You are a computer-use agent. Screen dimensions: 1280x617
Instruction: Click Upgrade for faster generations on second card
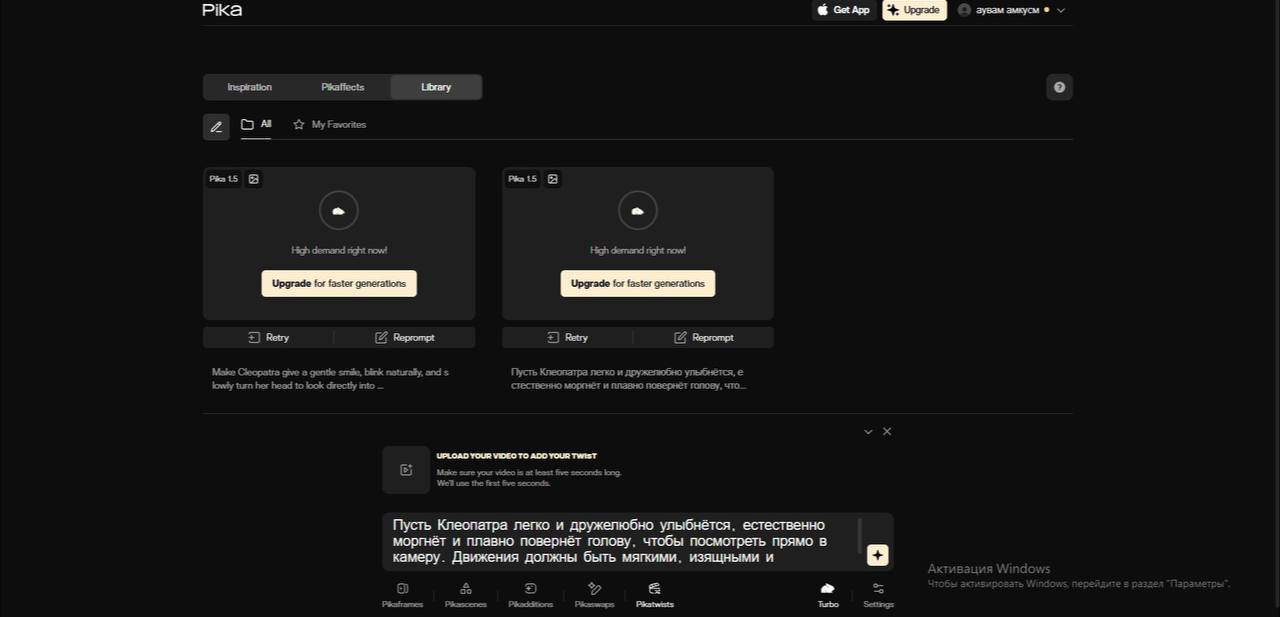638,283
